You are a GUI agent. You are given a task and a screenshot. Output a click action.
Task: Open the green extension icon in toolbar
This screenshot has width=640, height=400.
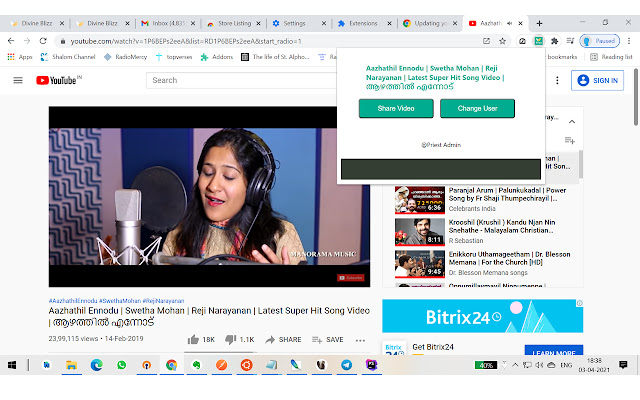tap(539, 41)
